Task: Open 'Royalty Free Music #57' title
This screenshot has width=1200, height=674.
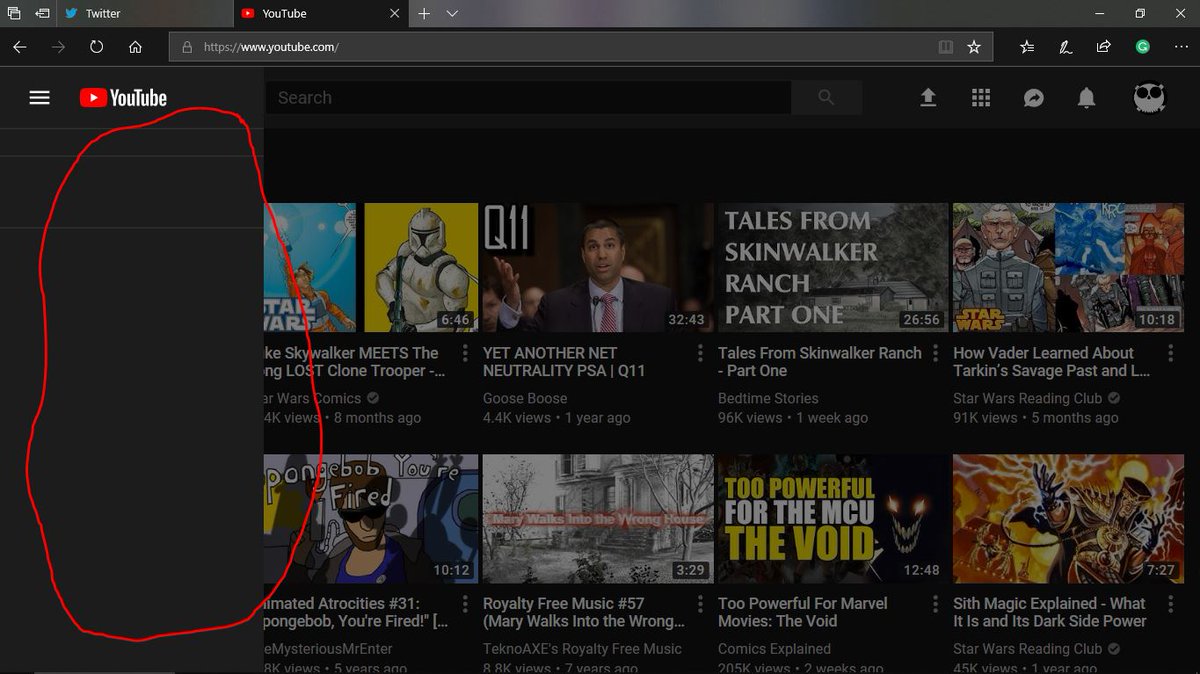Action: [584, 612]
